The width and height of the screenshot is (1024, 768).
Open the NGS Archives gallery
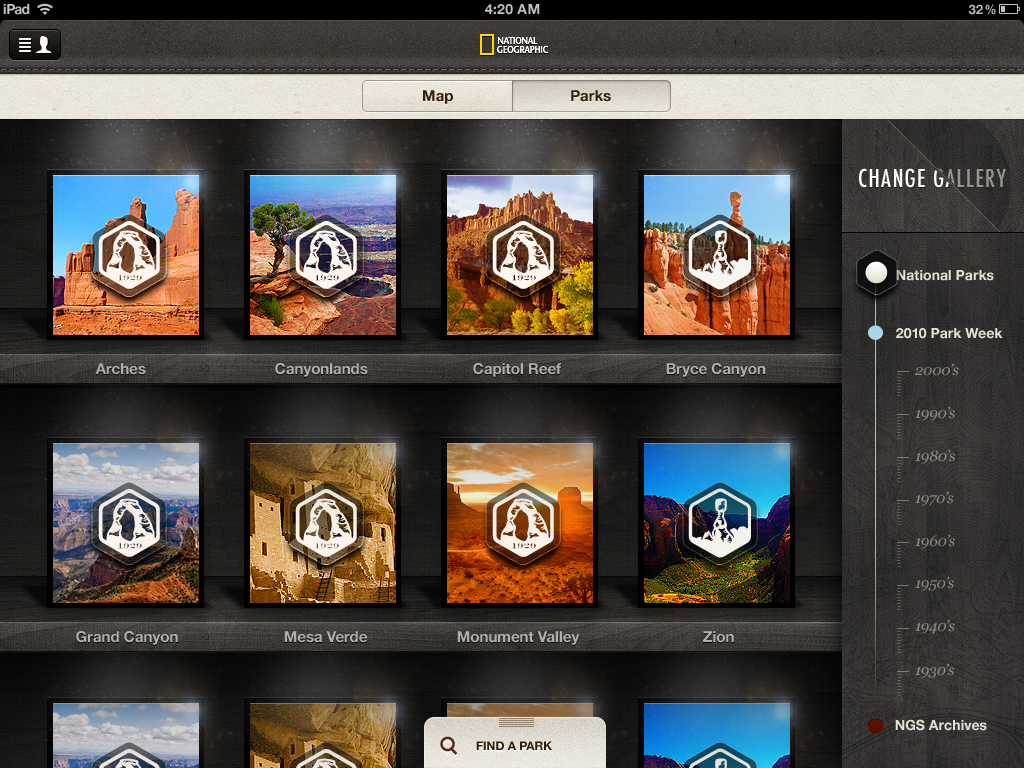pyautogui.click(x=940, y=726)
